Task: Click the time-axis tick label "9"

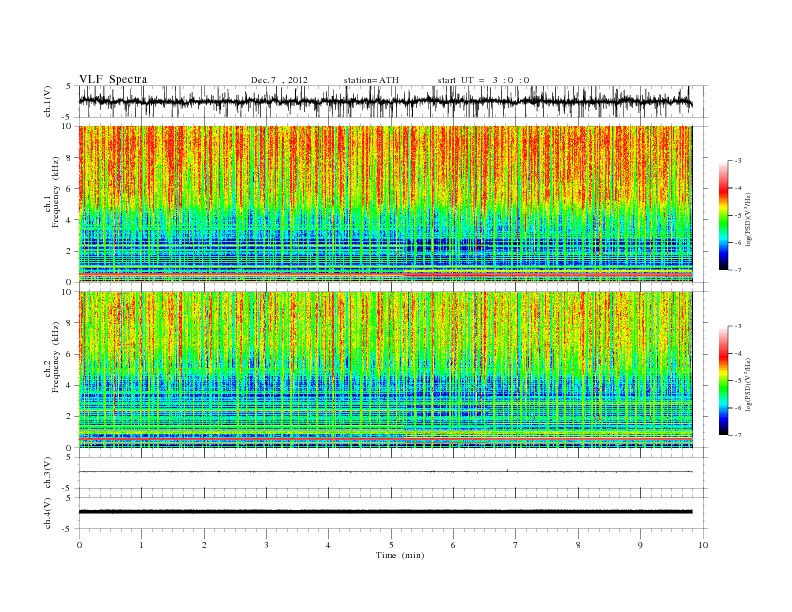Action: point(640,546)
